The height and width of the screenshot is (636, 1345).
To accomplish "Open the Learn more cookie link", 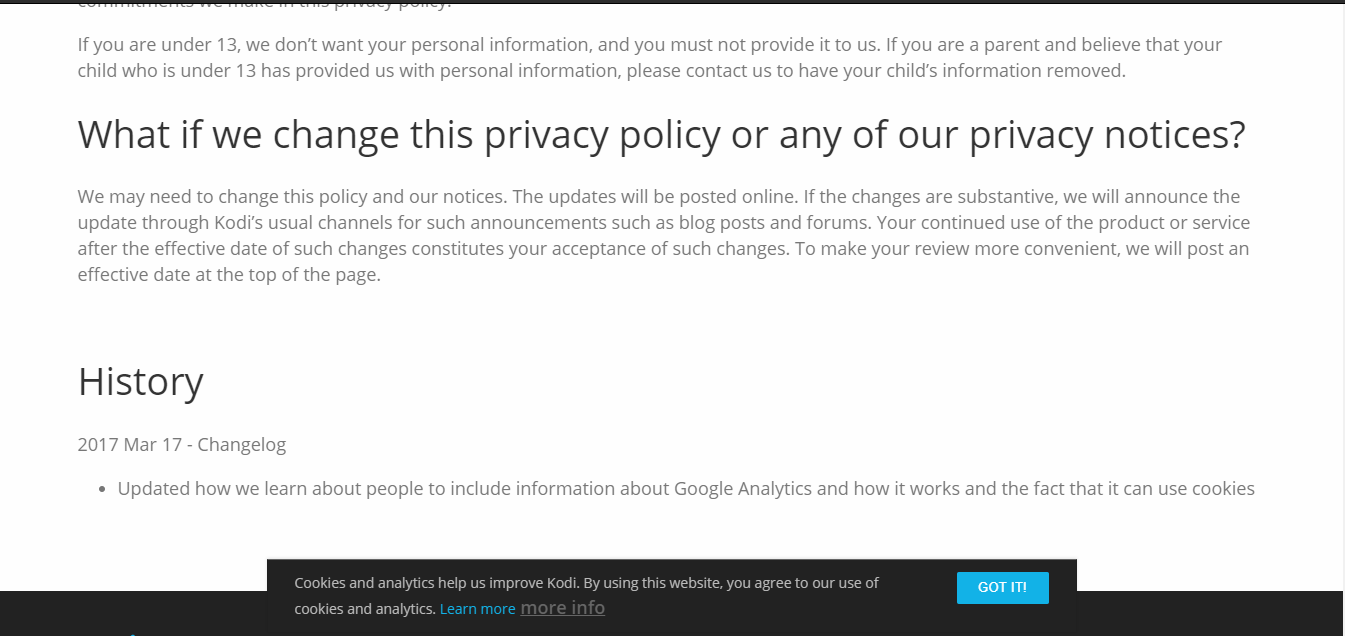I will click(x=477, y=609).
